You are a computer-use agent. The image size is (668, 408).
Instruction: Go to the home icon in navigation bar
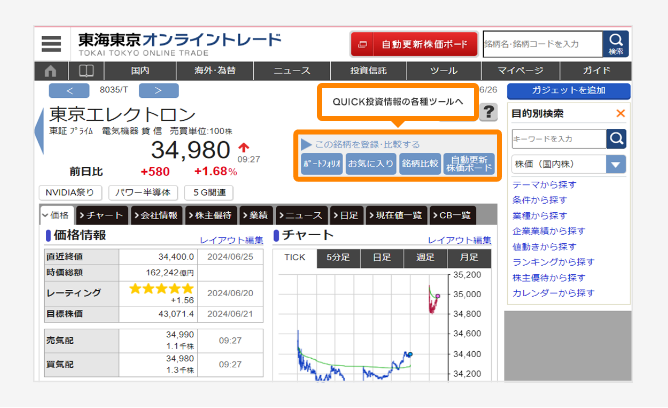click(x=51, y=71)
